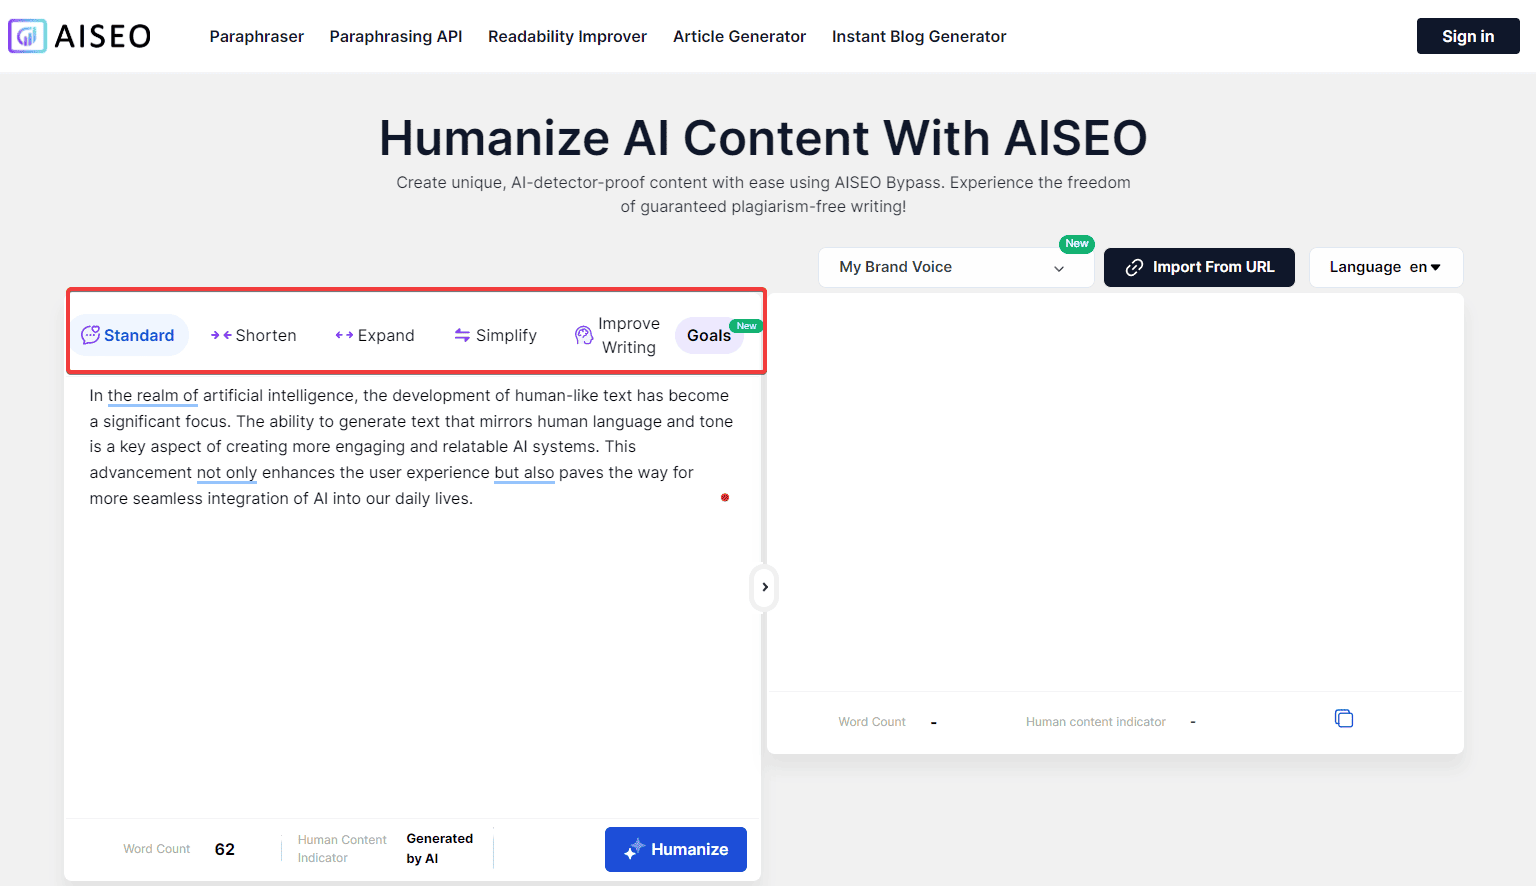Select the Standard mode chat icon
The height and width of the screenshot is (886, 1536).
pyautogui.click(x=92, y=334)
